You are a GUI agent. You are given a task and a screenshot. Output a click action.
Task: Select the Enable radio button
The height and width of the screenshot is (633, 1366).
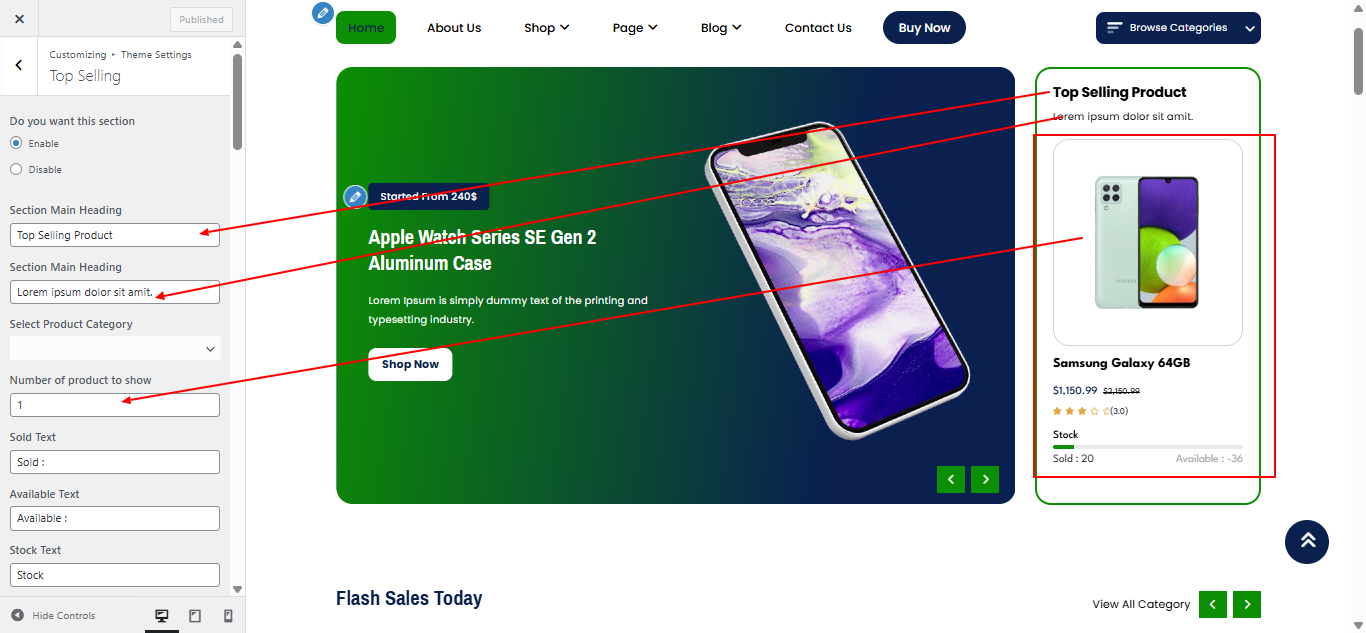tap(16, 143)
